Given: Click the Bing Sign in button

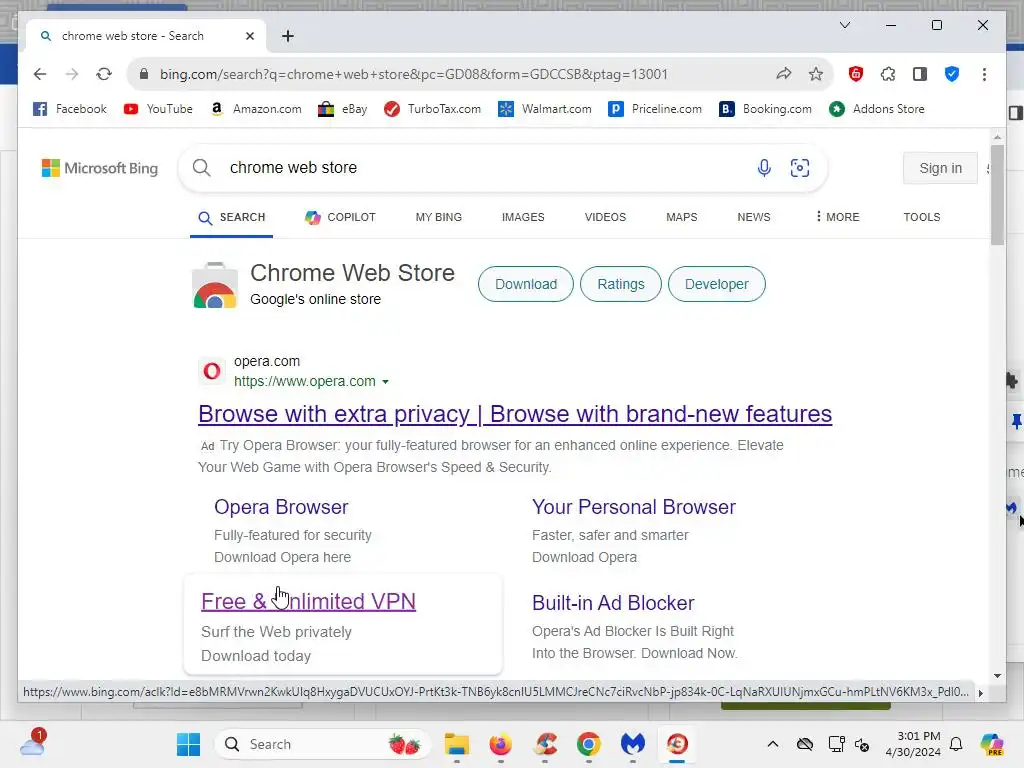Looking at the screenshot, I should click(940, 168).
